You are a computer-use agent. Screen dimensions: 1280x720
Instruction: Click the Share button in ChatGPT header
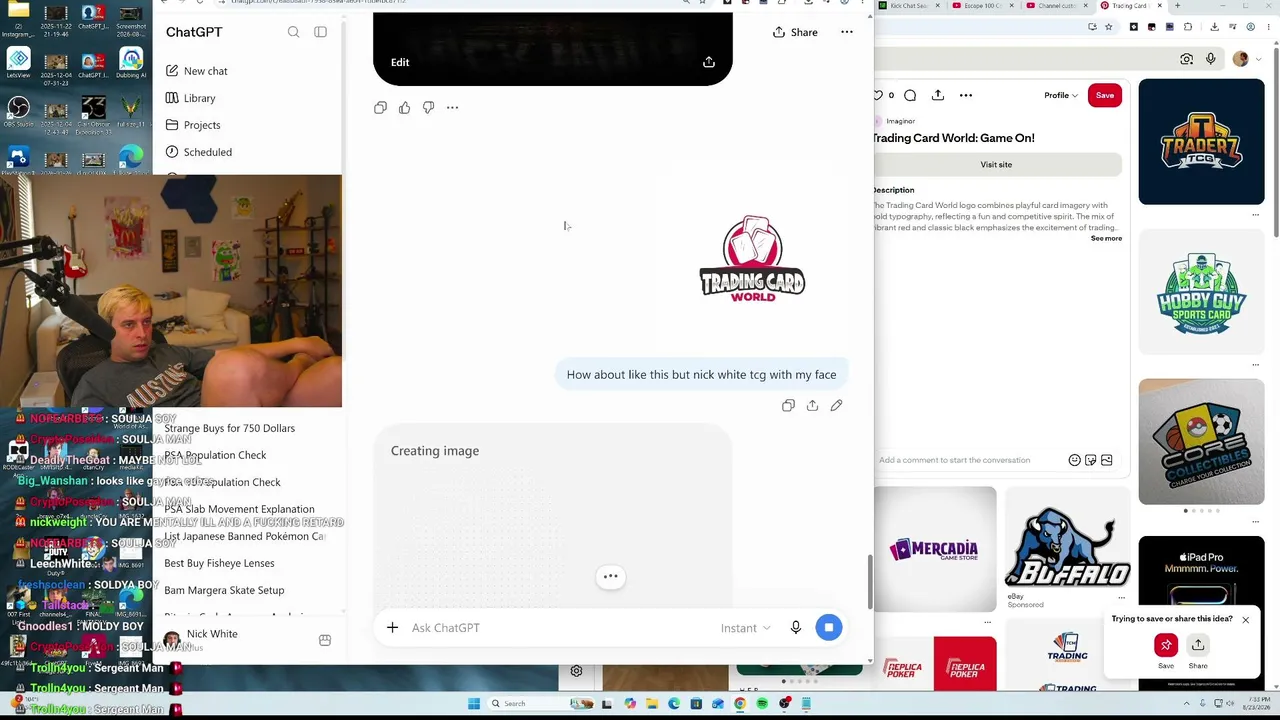tap(795, 32)
